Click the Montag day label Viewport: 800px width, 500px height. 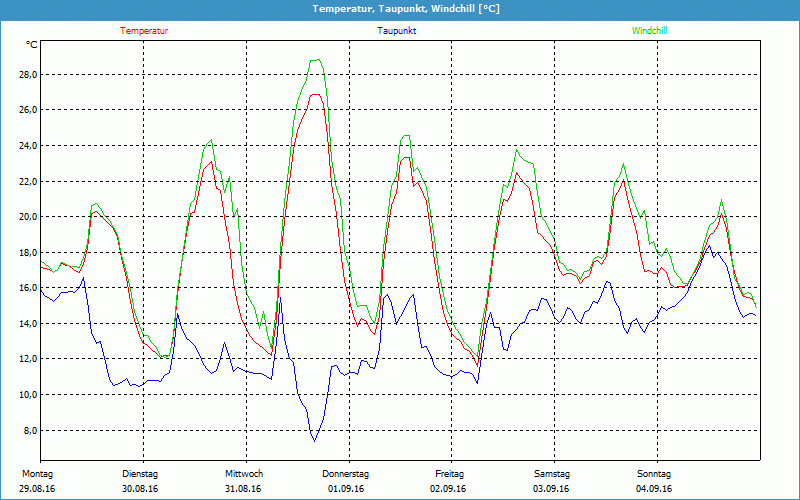pos(37,474)
